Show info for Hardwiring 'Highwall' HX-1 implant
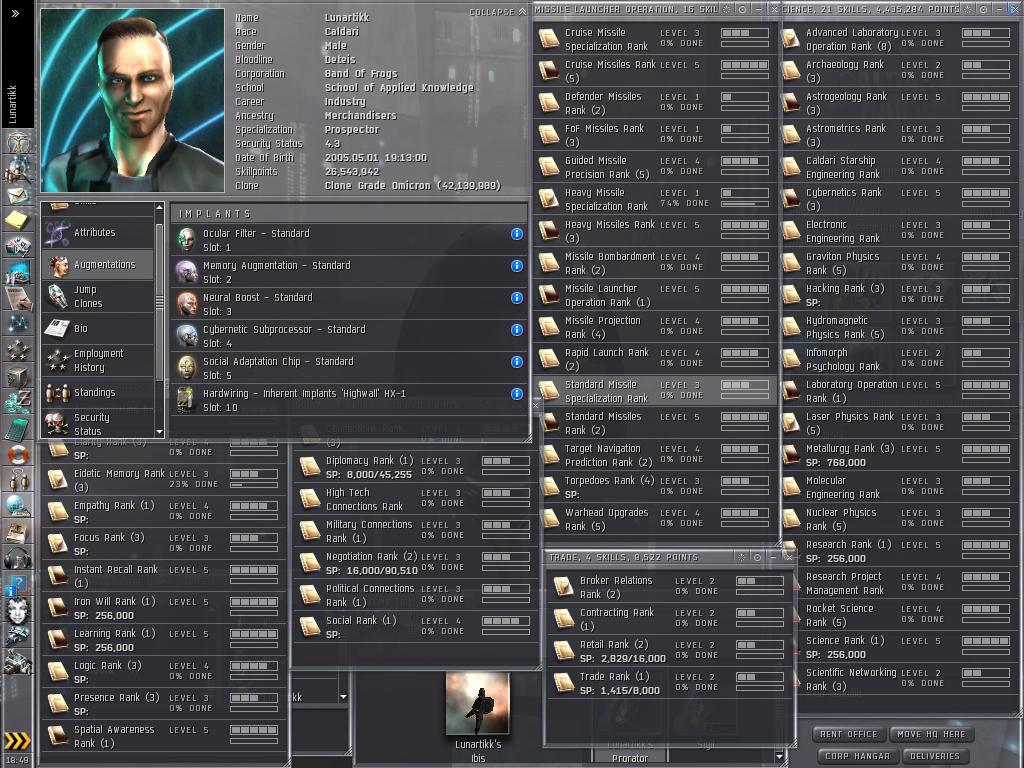The height and width of the screenshot is (768, 1024). click(517, 393)
